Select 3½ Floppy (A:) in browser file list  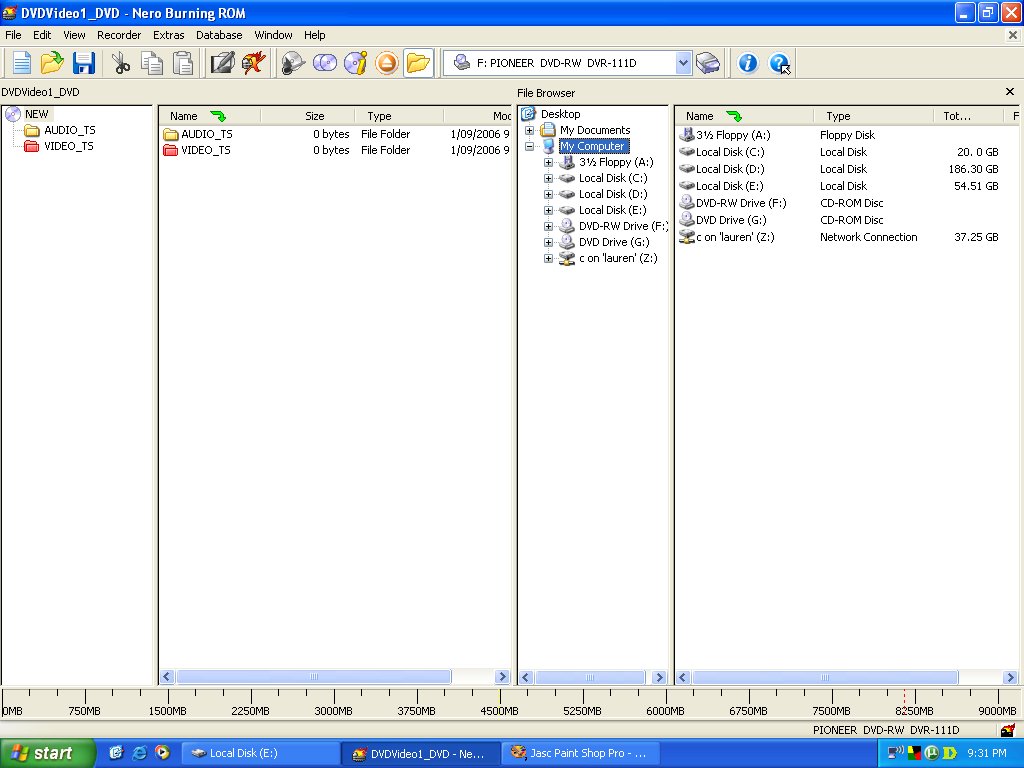(733, 135)
